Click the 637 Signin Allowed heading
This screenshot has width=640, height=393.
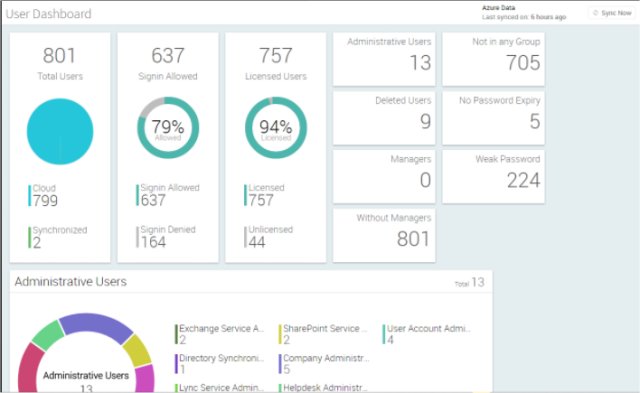(168, 63)
